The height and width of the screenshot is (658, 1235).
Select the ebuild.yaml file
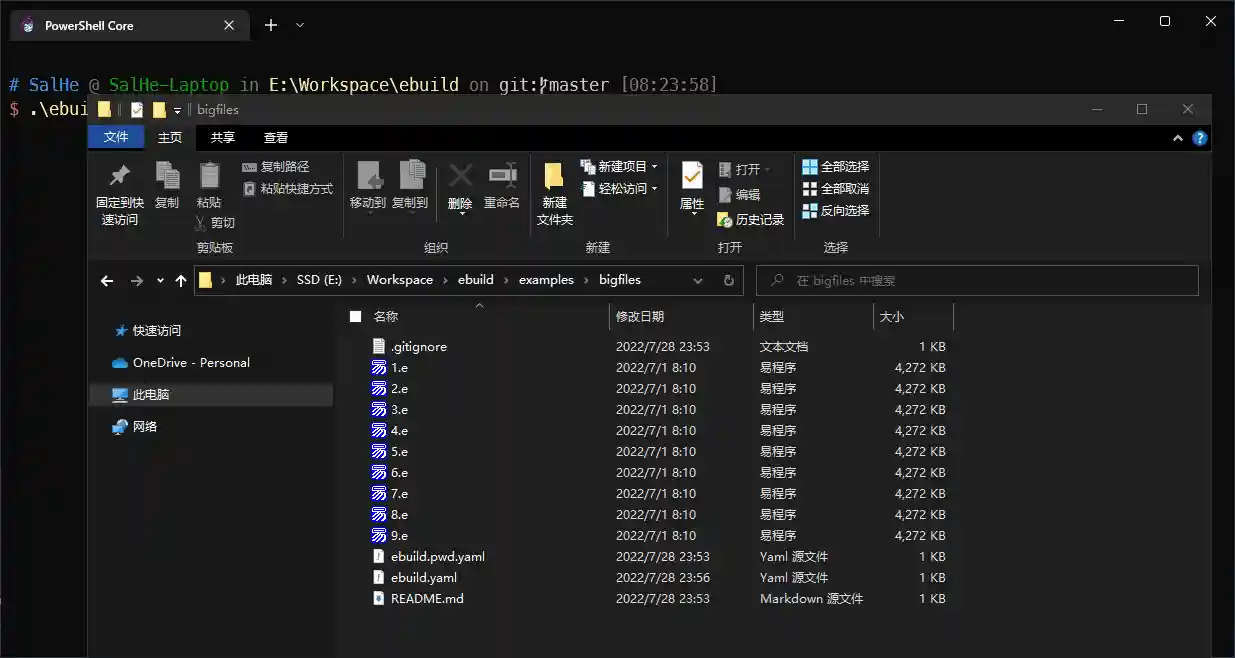coord(424,578)
